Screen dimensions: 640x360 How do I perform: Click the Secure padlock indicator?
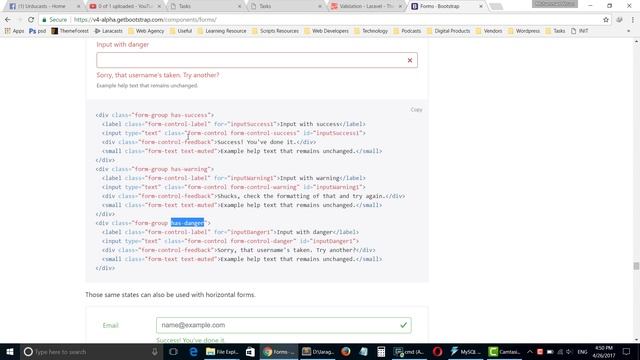click(55, 20)
